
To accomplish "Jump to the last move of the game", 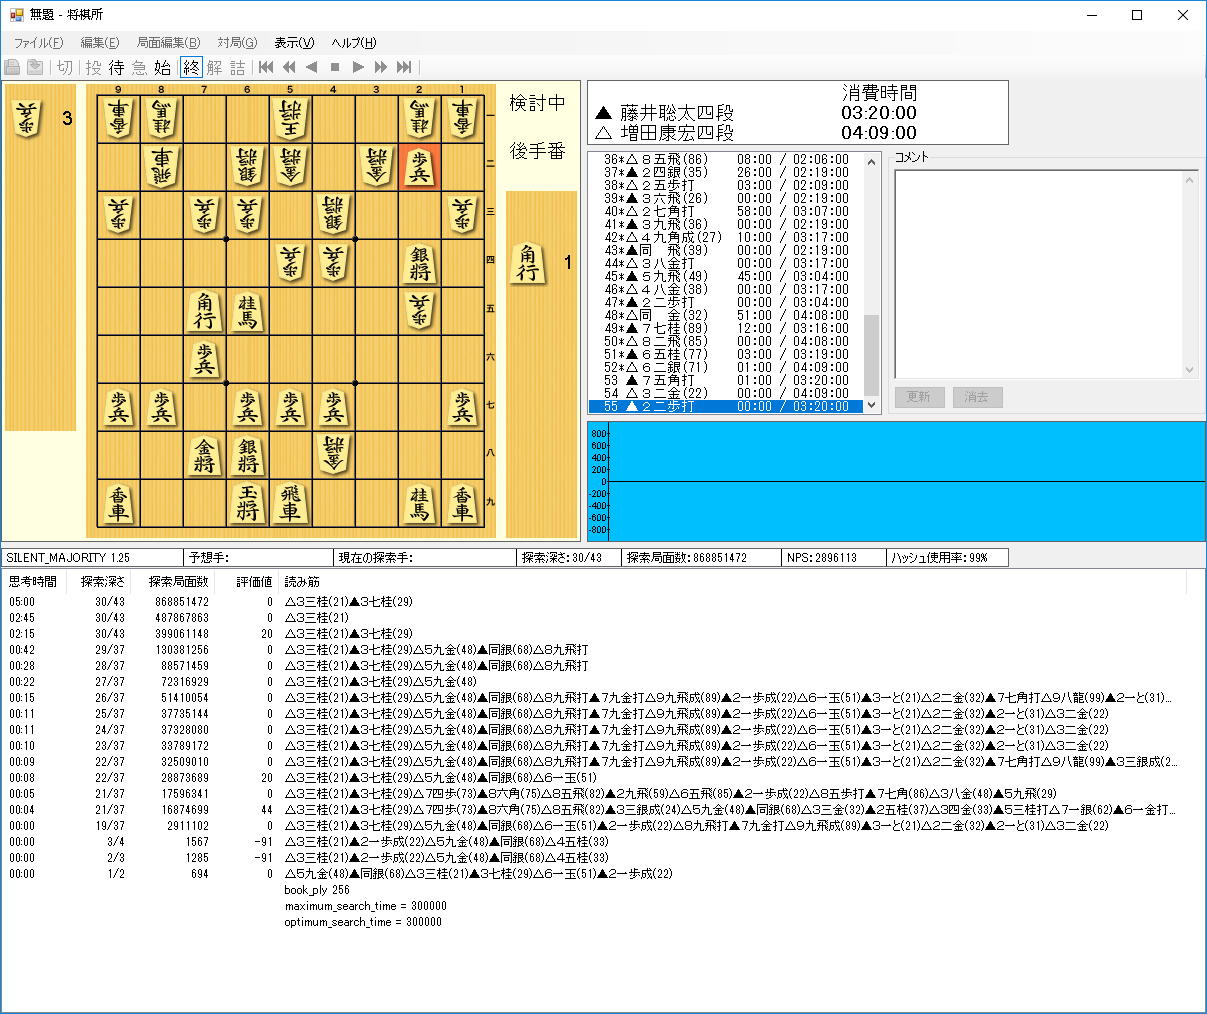I will tap(404, 67).
